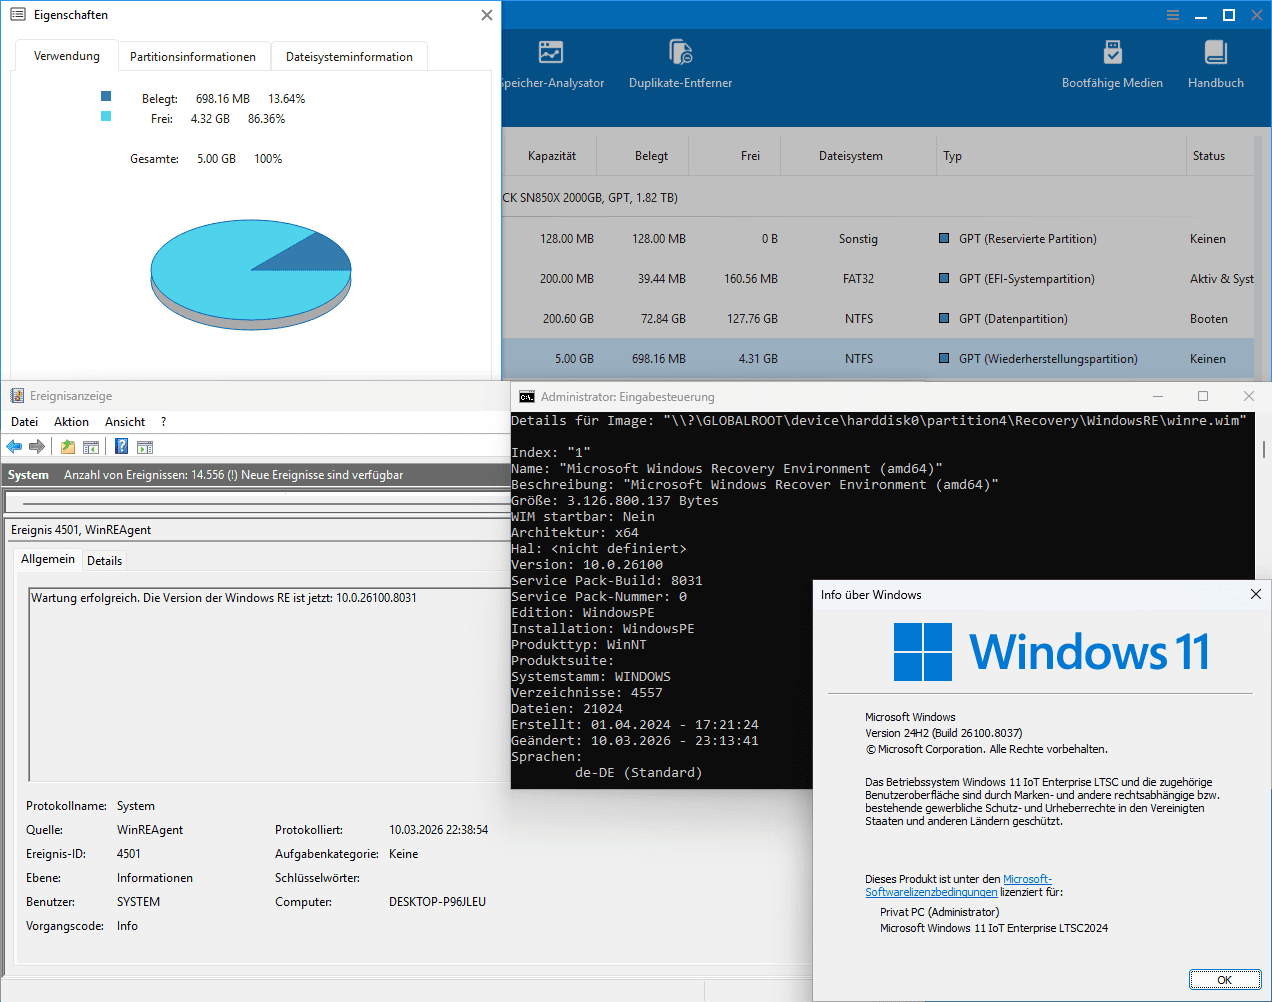Click OK in Info über Windows
The width and height of the screenshot is (1272, 1002).
(1224, 980)
